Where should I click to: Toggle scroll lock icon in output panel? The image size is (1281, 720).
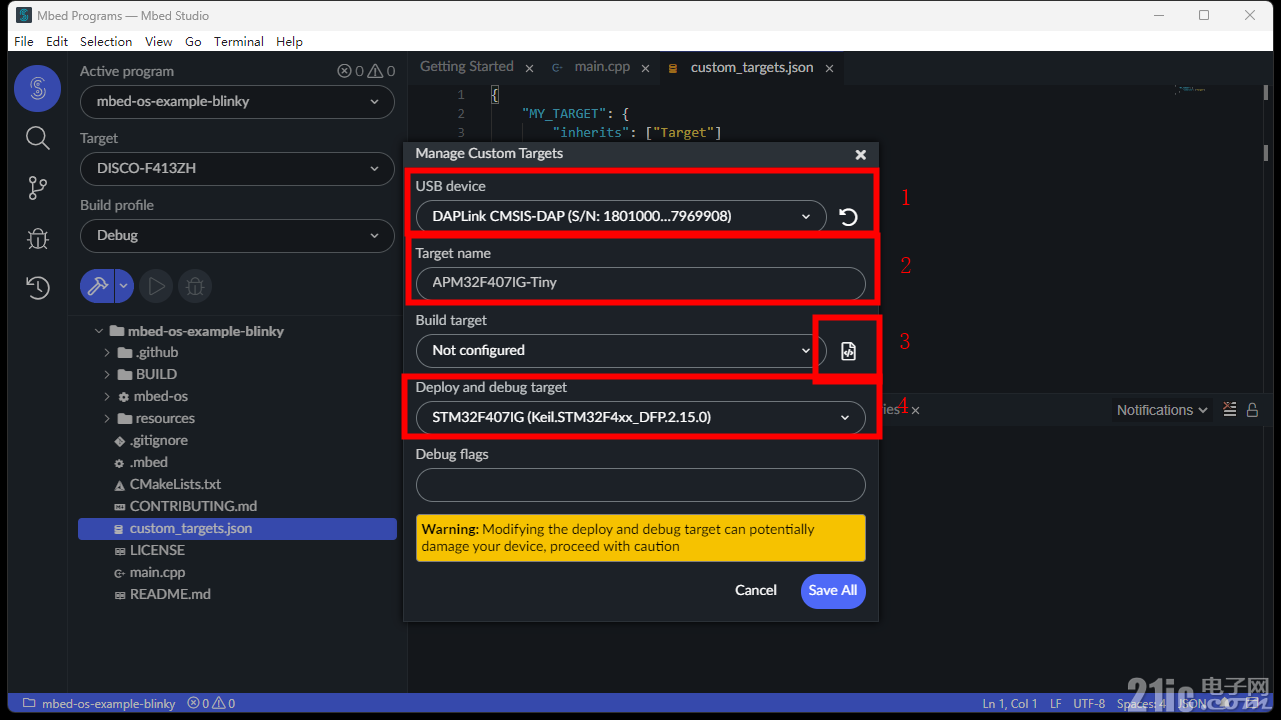pyautogui.click(x=1252, y=409)
